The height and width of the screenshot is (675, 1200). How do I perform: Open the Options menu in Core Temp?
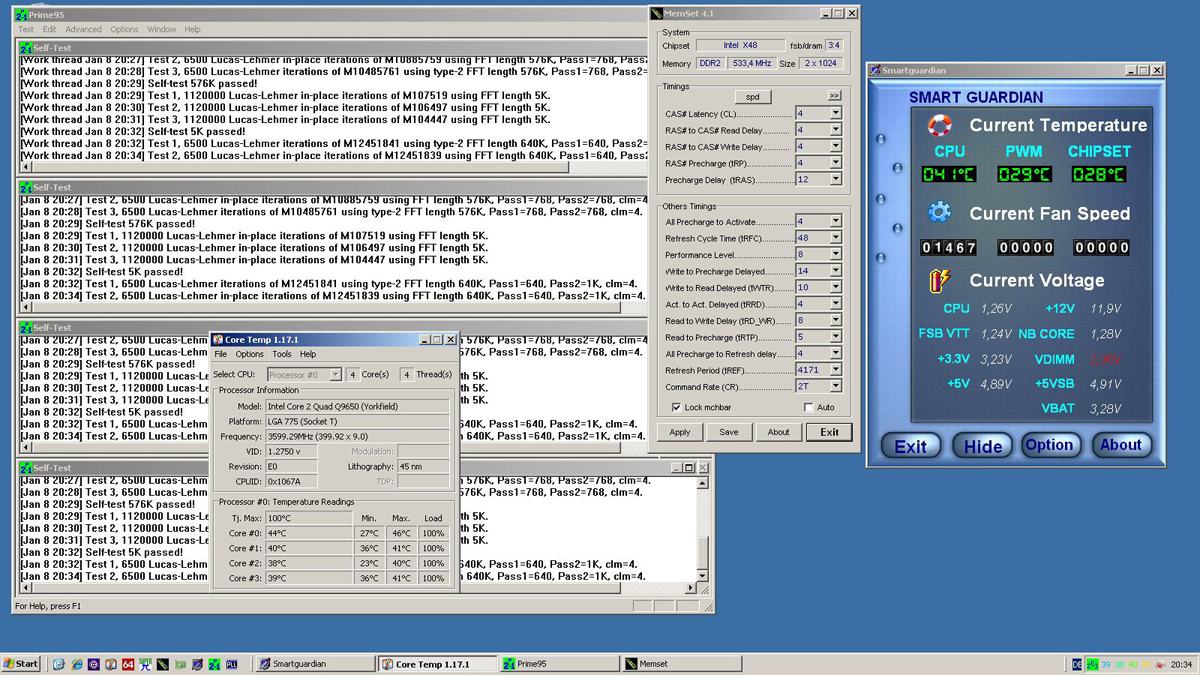click(250, 354)
